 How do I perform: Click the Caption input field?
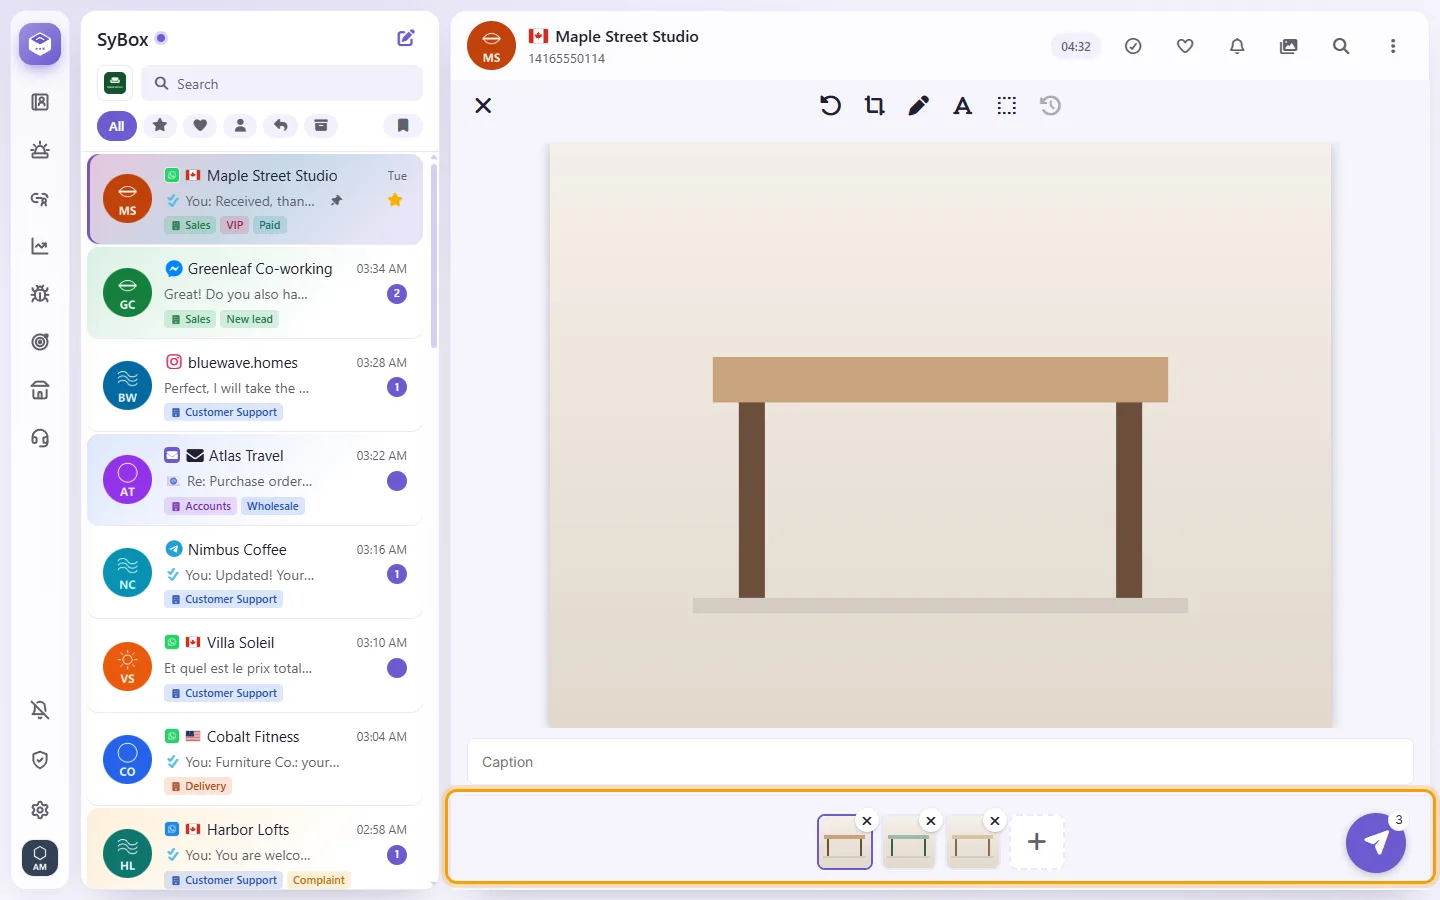(x=940, y=762)
